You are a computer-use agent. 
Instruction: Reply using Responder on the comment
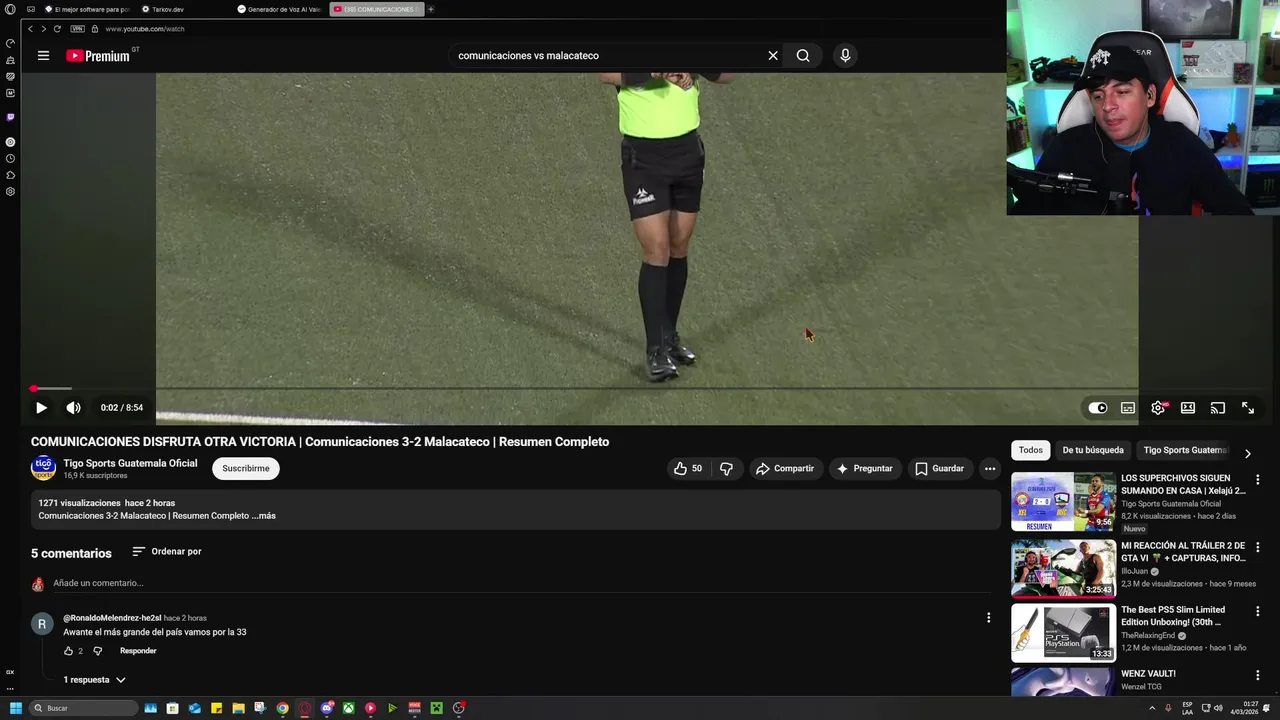pos(138,651)
